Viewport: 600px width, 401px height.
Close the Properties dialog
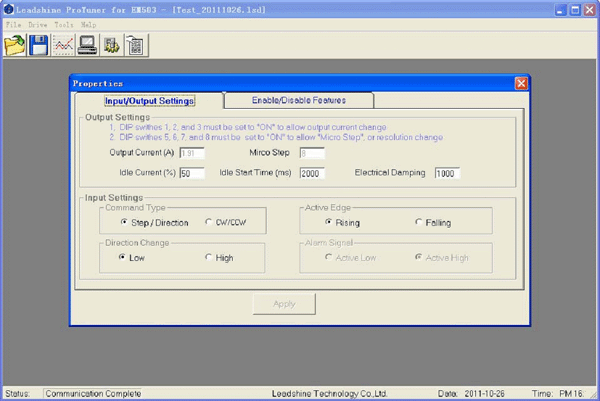(x=520, y=83)
